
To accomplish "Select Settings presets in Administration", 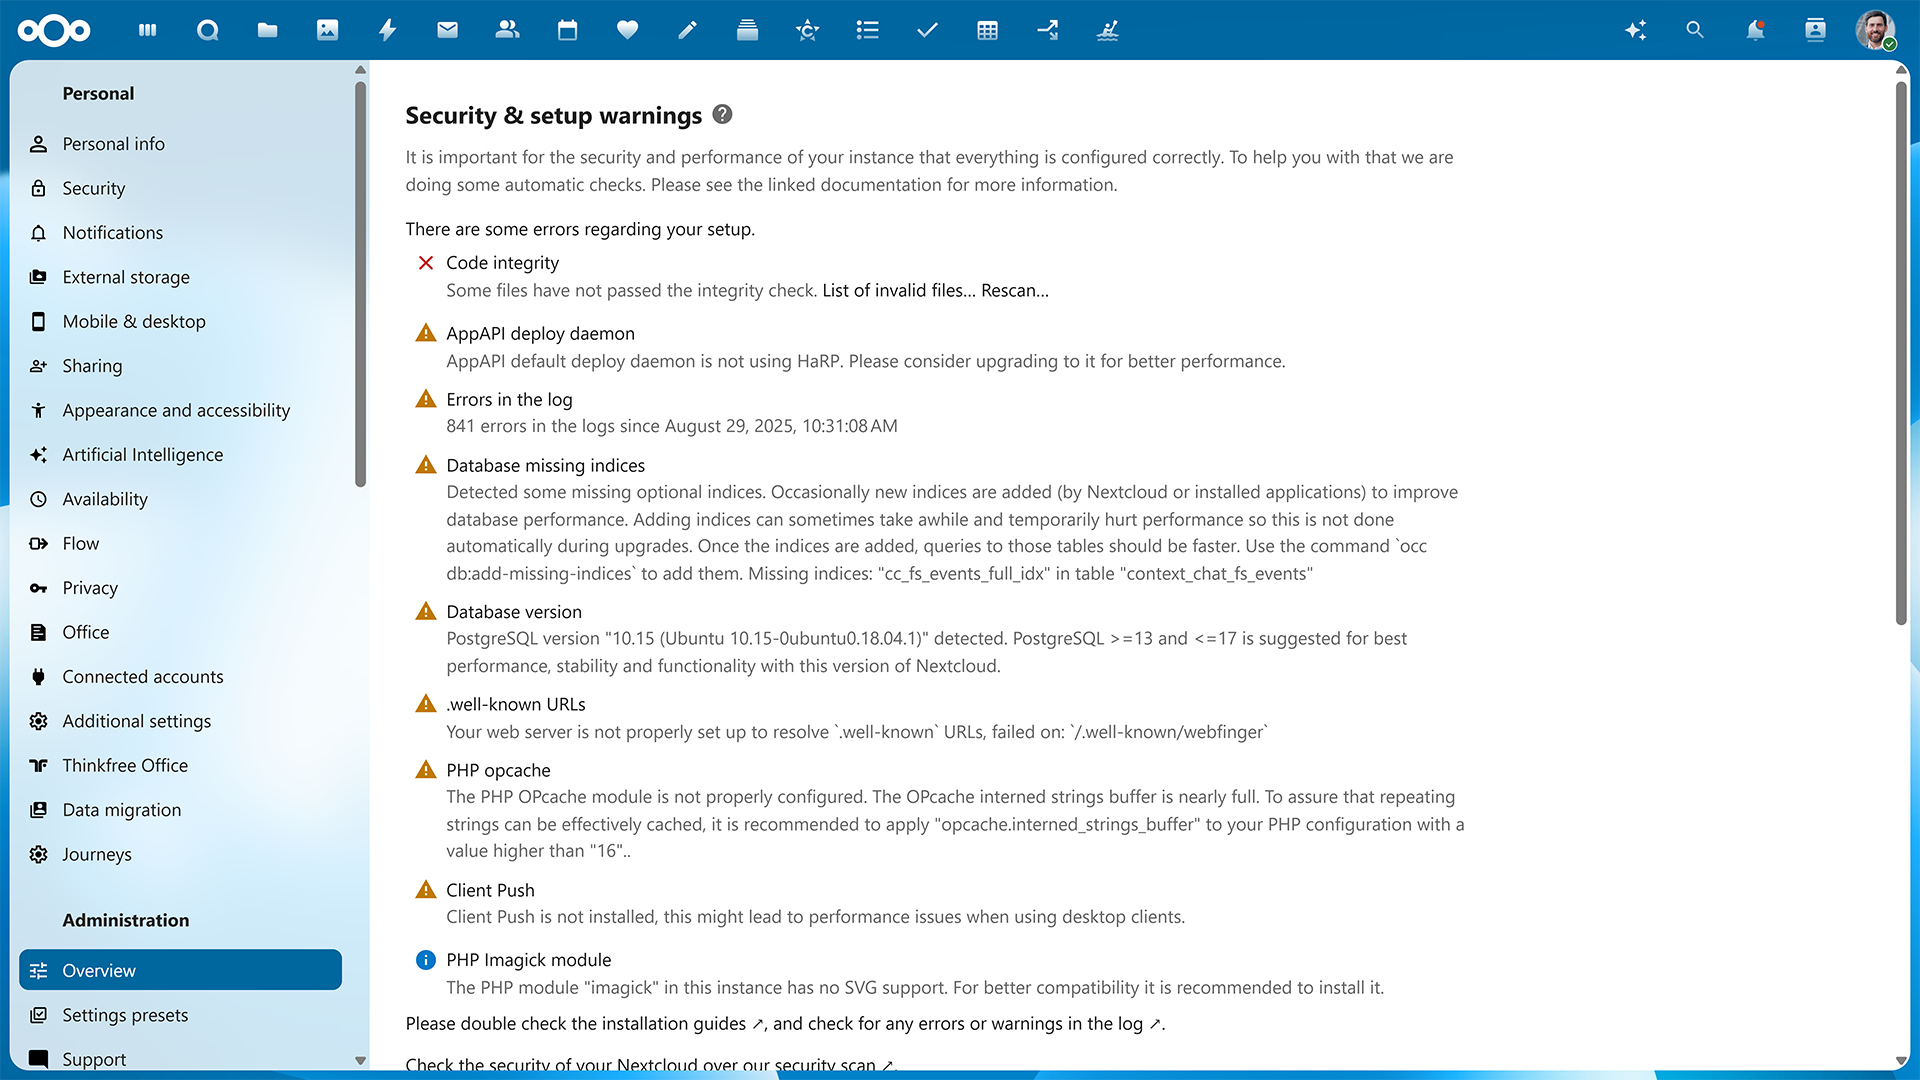I will [125, 1015].
